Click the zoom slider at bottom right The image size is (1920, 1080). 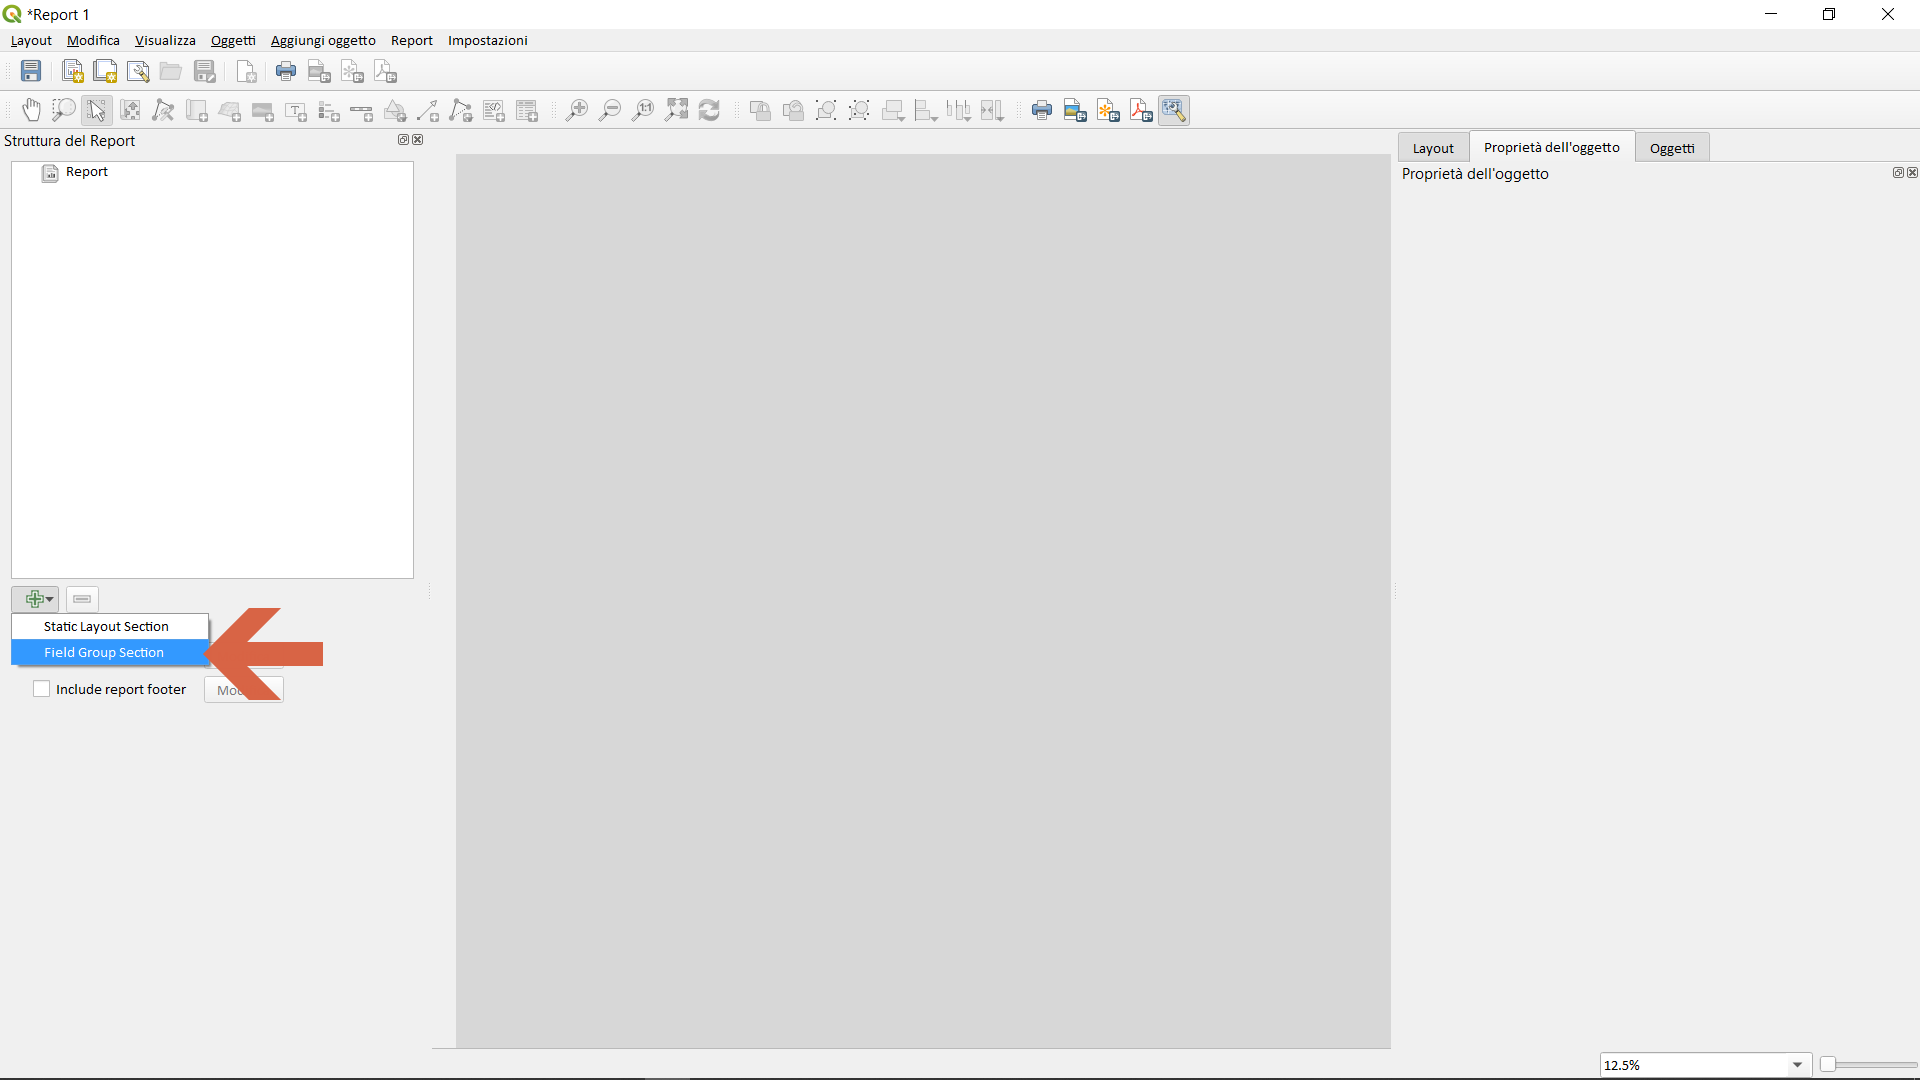(1868, 1065)
